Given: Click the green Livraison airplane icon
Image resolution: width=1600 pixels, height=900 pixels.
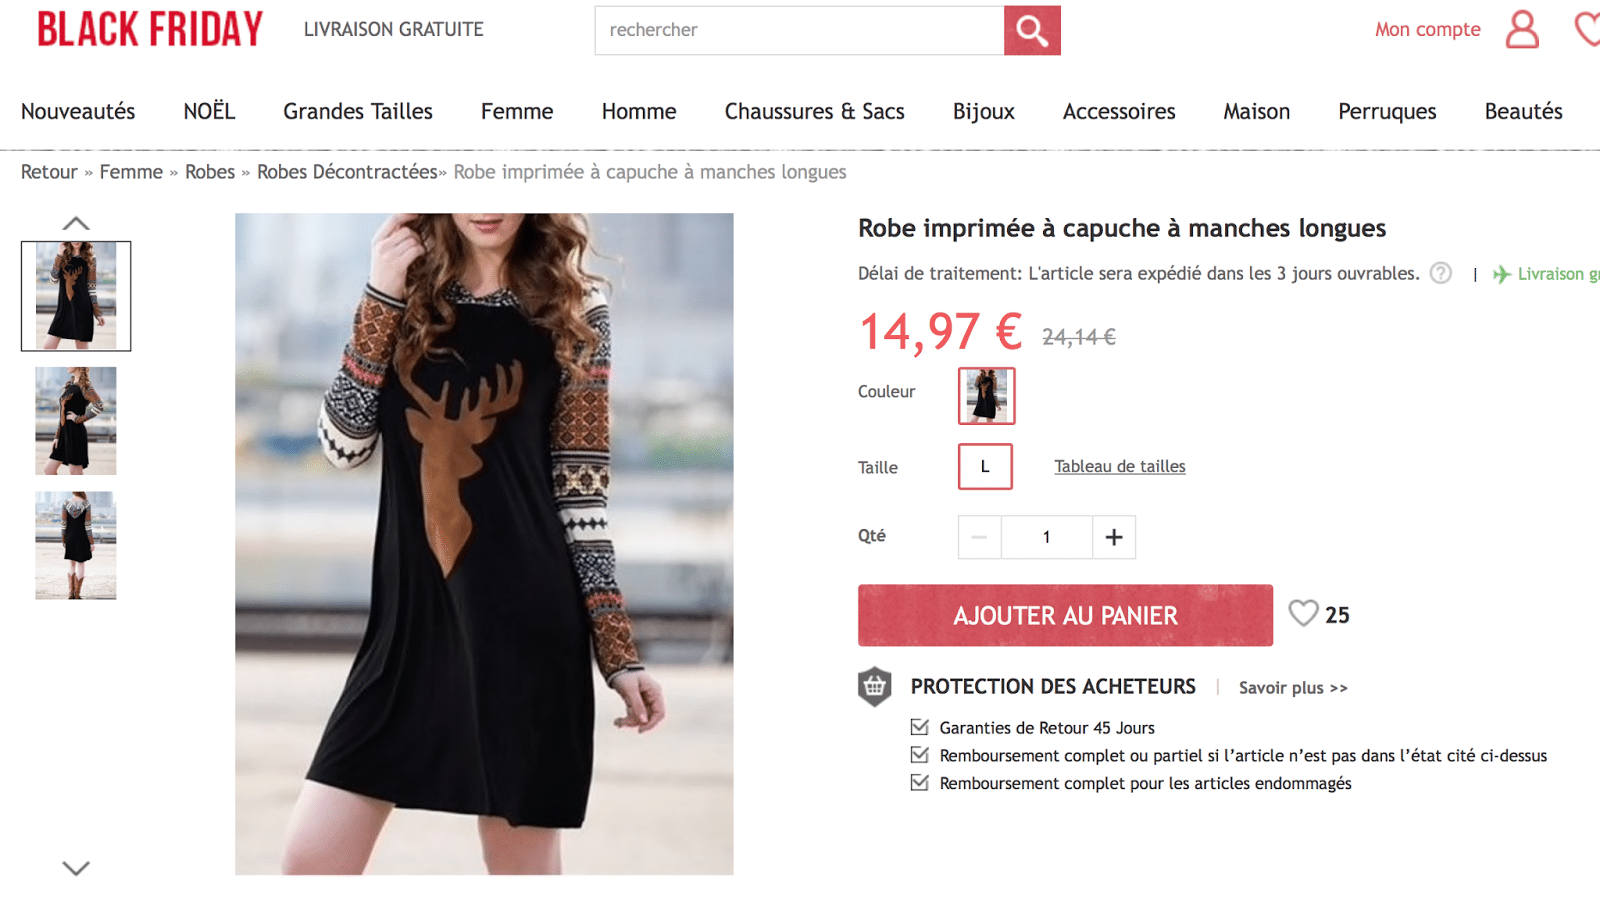Looking at the screenshot, I should pyautogui.click(x=1501, y=274).
